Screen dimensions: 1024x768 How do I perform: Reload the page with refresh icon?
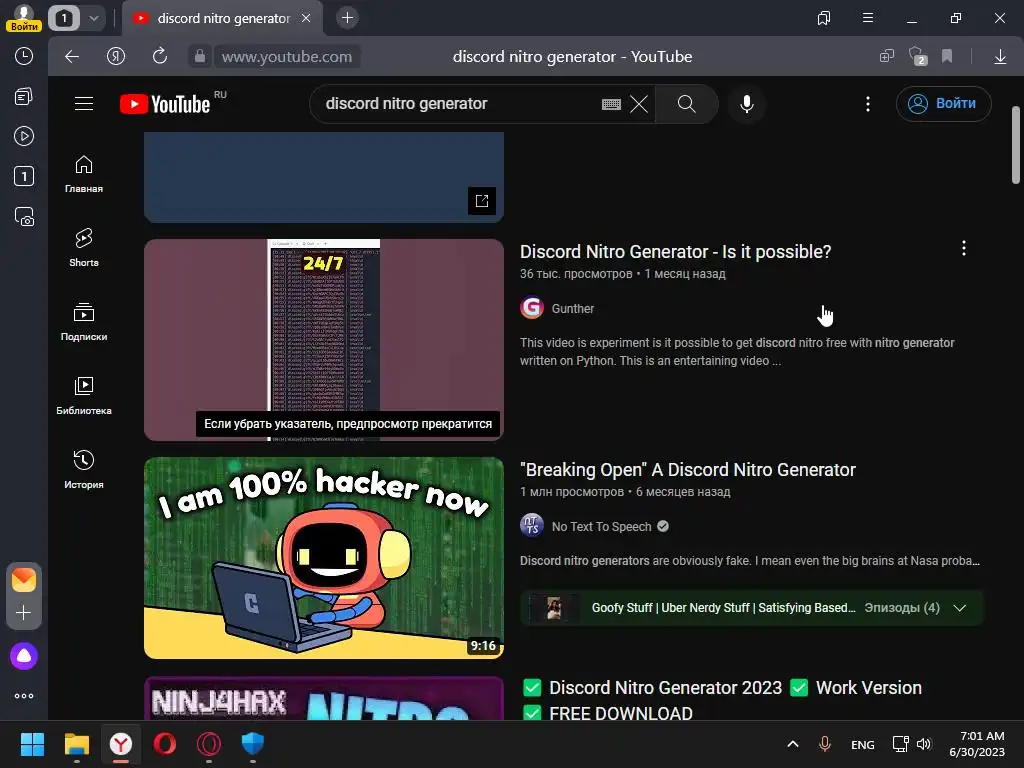160,56
